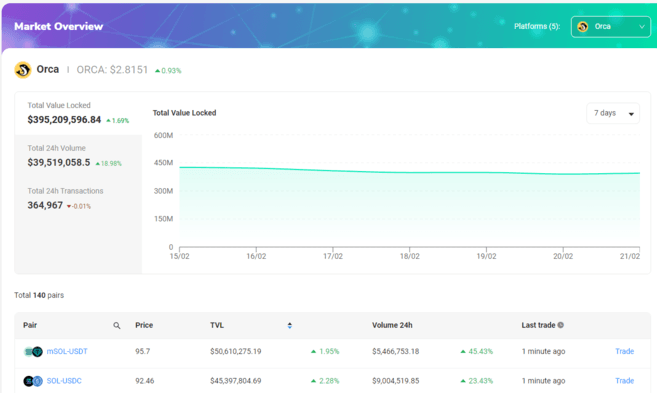Click the ORCA price change arrow
This screenshot has width=657, height=393.
[158, 71]
